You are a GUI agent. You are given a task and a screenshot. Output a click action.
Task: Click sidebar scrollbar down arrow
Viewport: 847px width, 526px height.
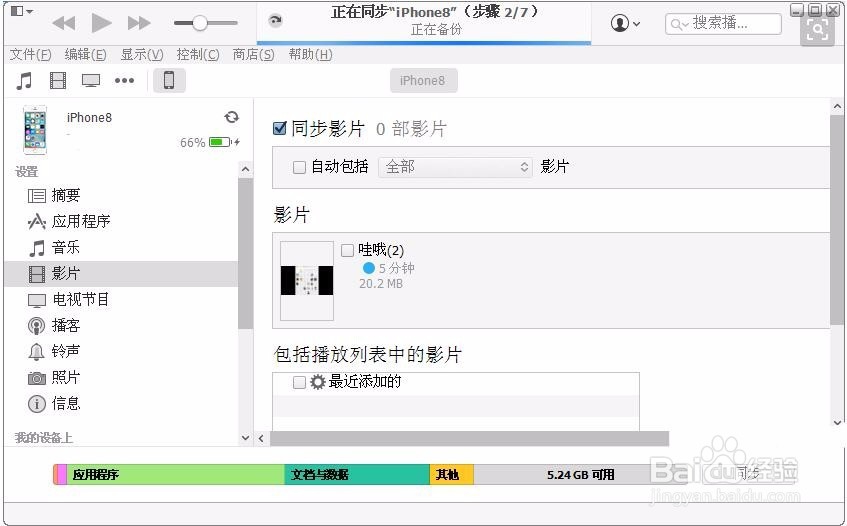point(245,438)
